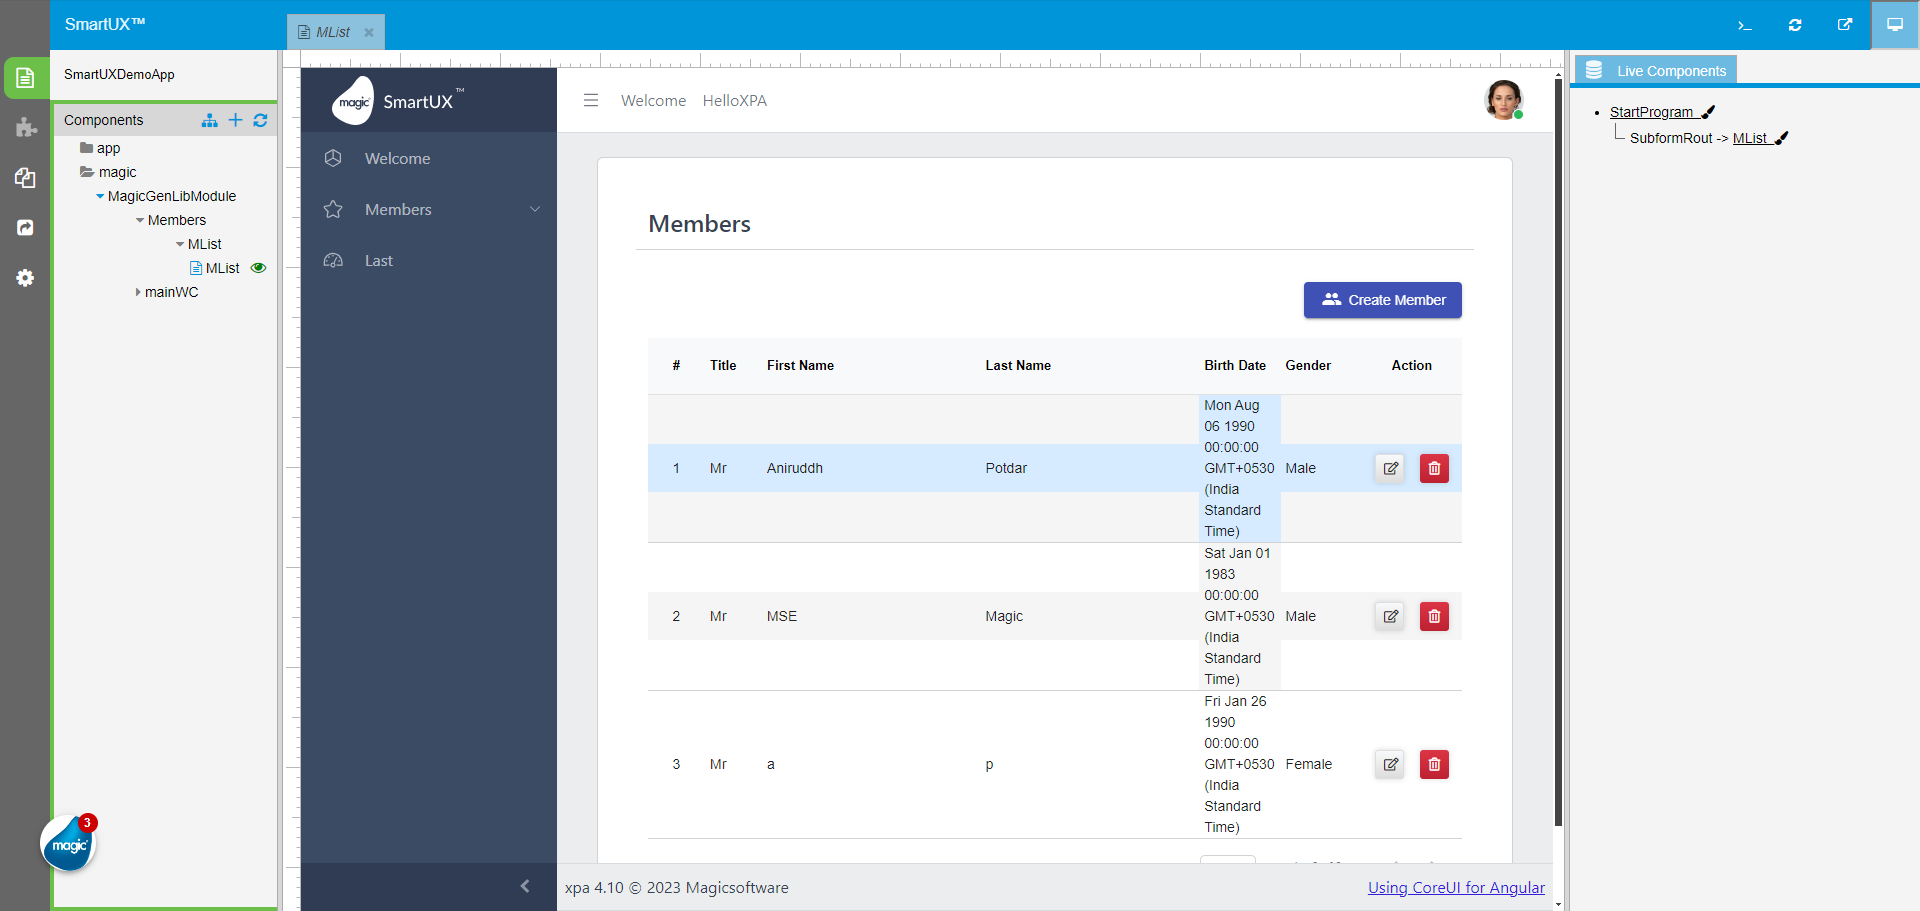Click the edit icon for member Aniruddh Potdar

click(x=1389, y=468)
